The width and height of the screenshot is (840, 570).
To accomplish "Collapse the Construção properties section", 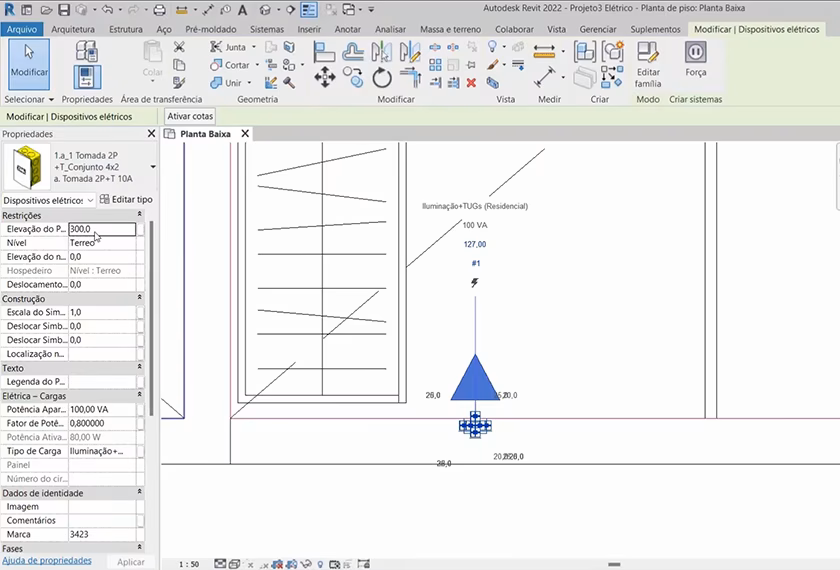I will pyautogui.click(x=139, y=299).
